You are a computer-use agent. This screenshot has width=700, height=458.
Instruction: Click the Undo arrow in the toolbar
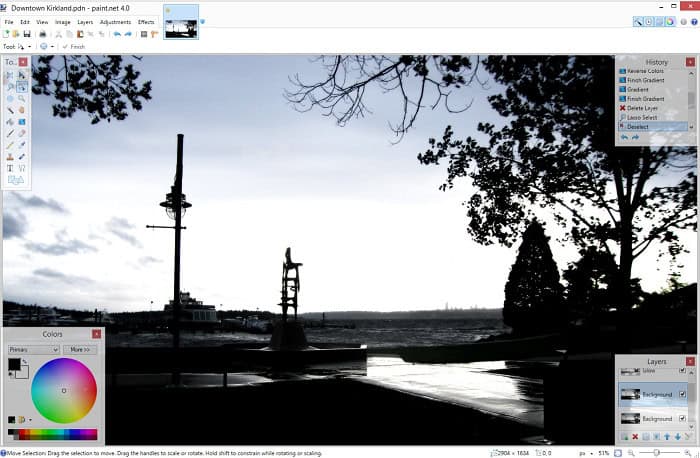(x=117, y=34)
